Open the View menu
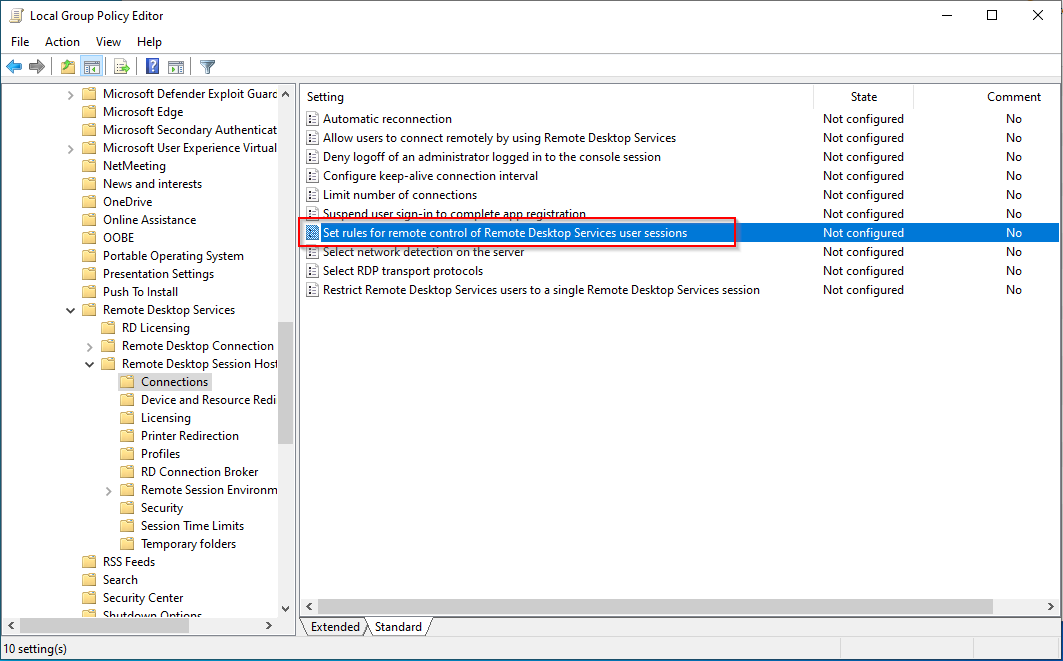1063x661 pixels. pos(108,42)
